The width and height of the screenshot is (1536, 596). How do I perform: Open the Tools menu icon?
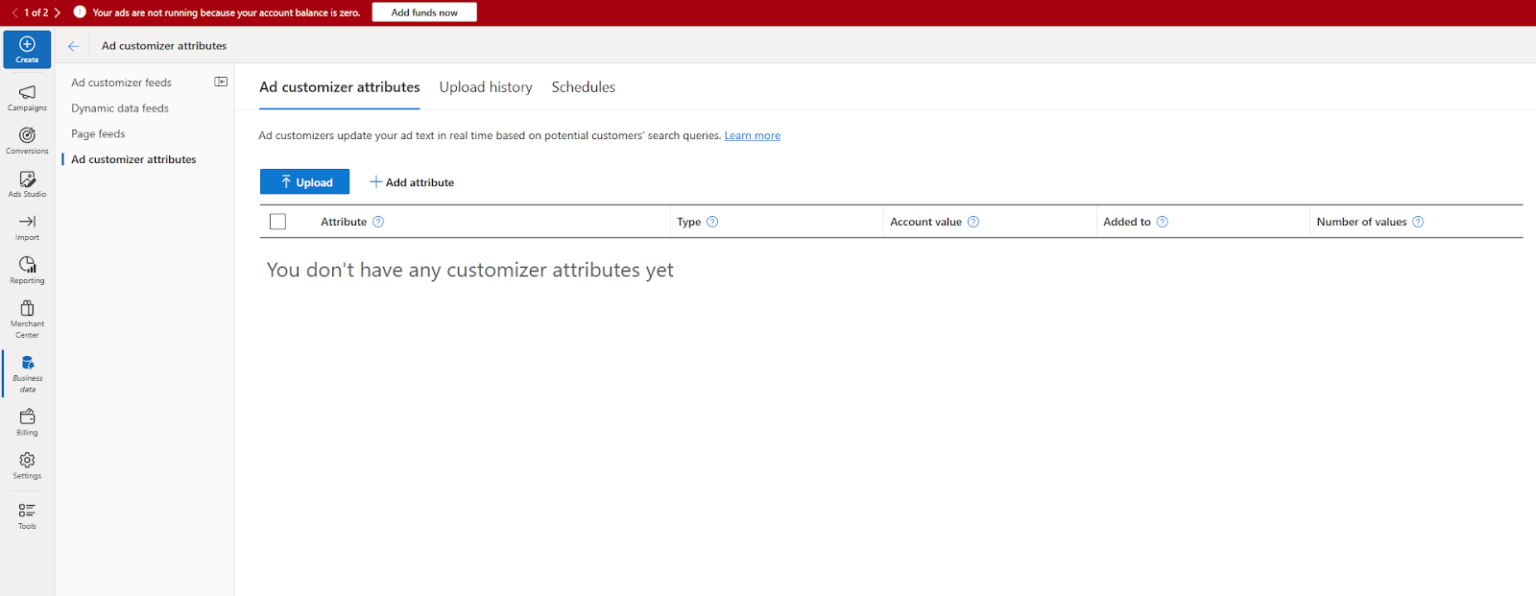click(x=27, y=511)
